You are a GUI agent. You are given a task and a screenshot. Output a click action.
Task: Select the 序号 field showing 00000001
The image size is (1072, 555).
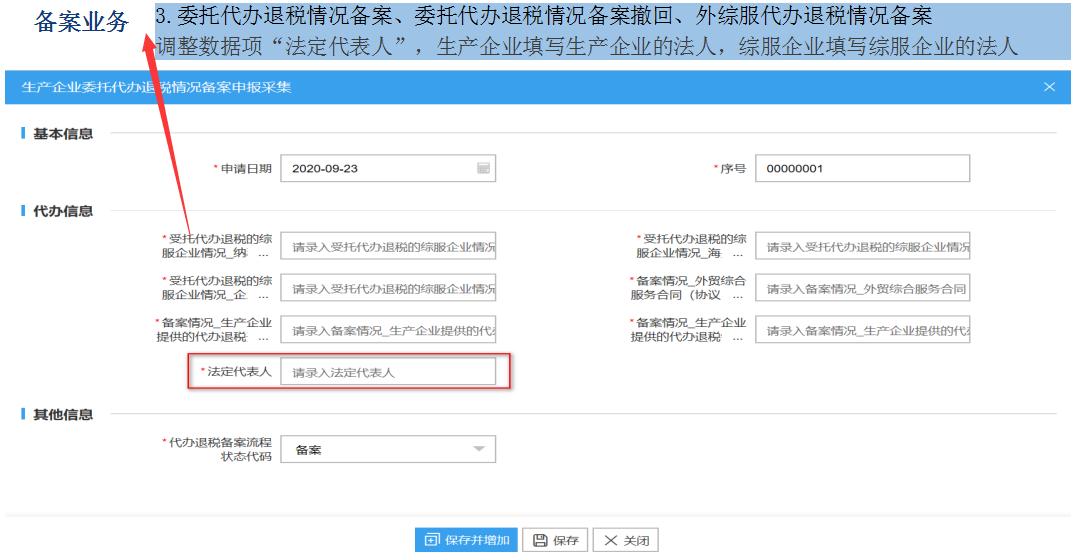click(861, 169)
